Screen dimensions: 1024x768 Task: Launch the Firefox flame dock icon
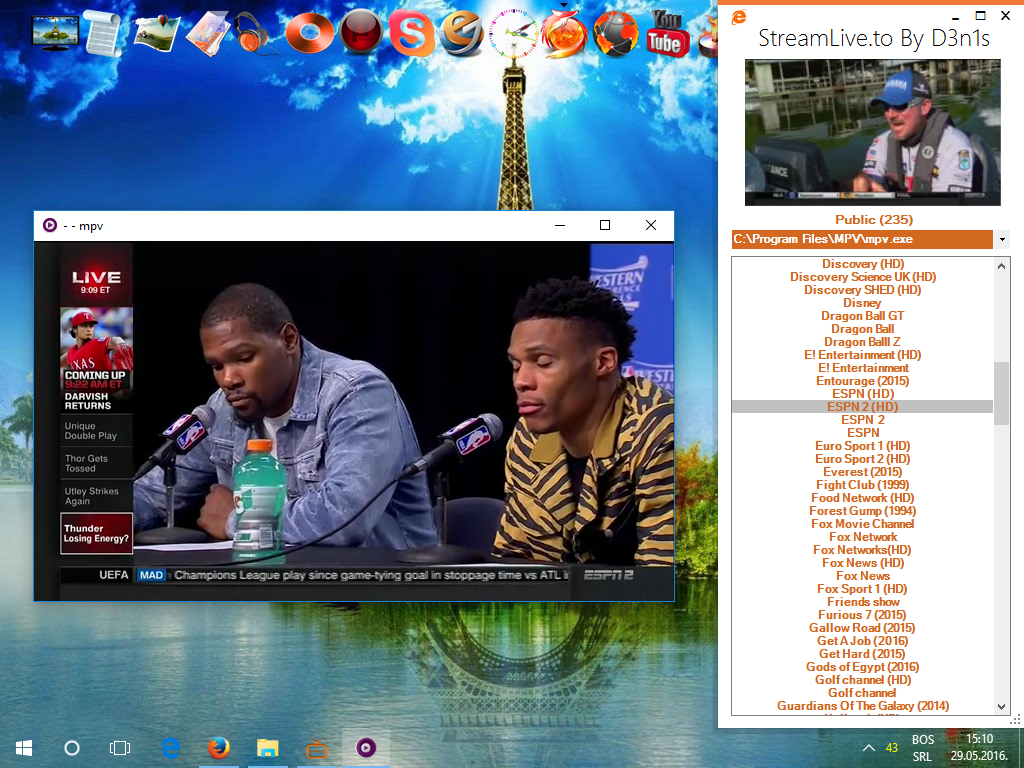tap(564, 34)
